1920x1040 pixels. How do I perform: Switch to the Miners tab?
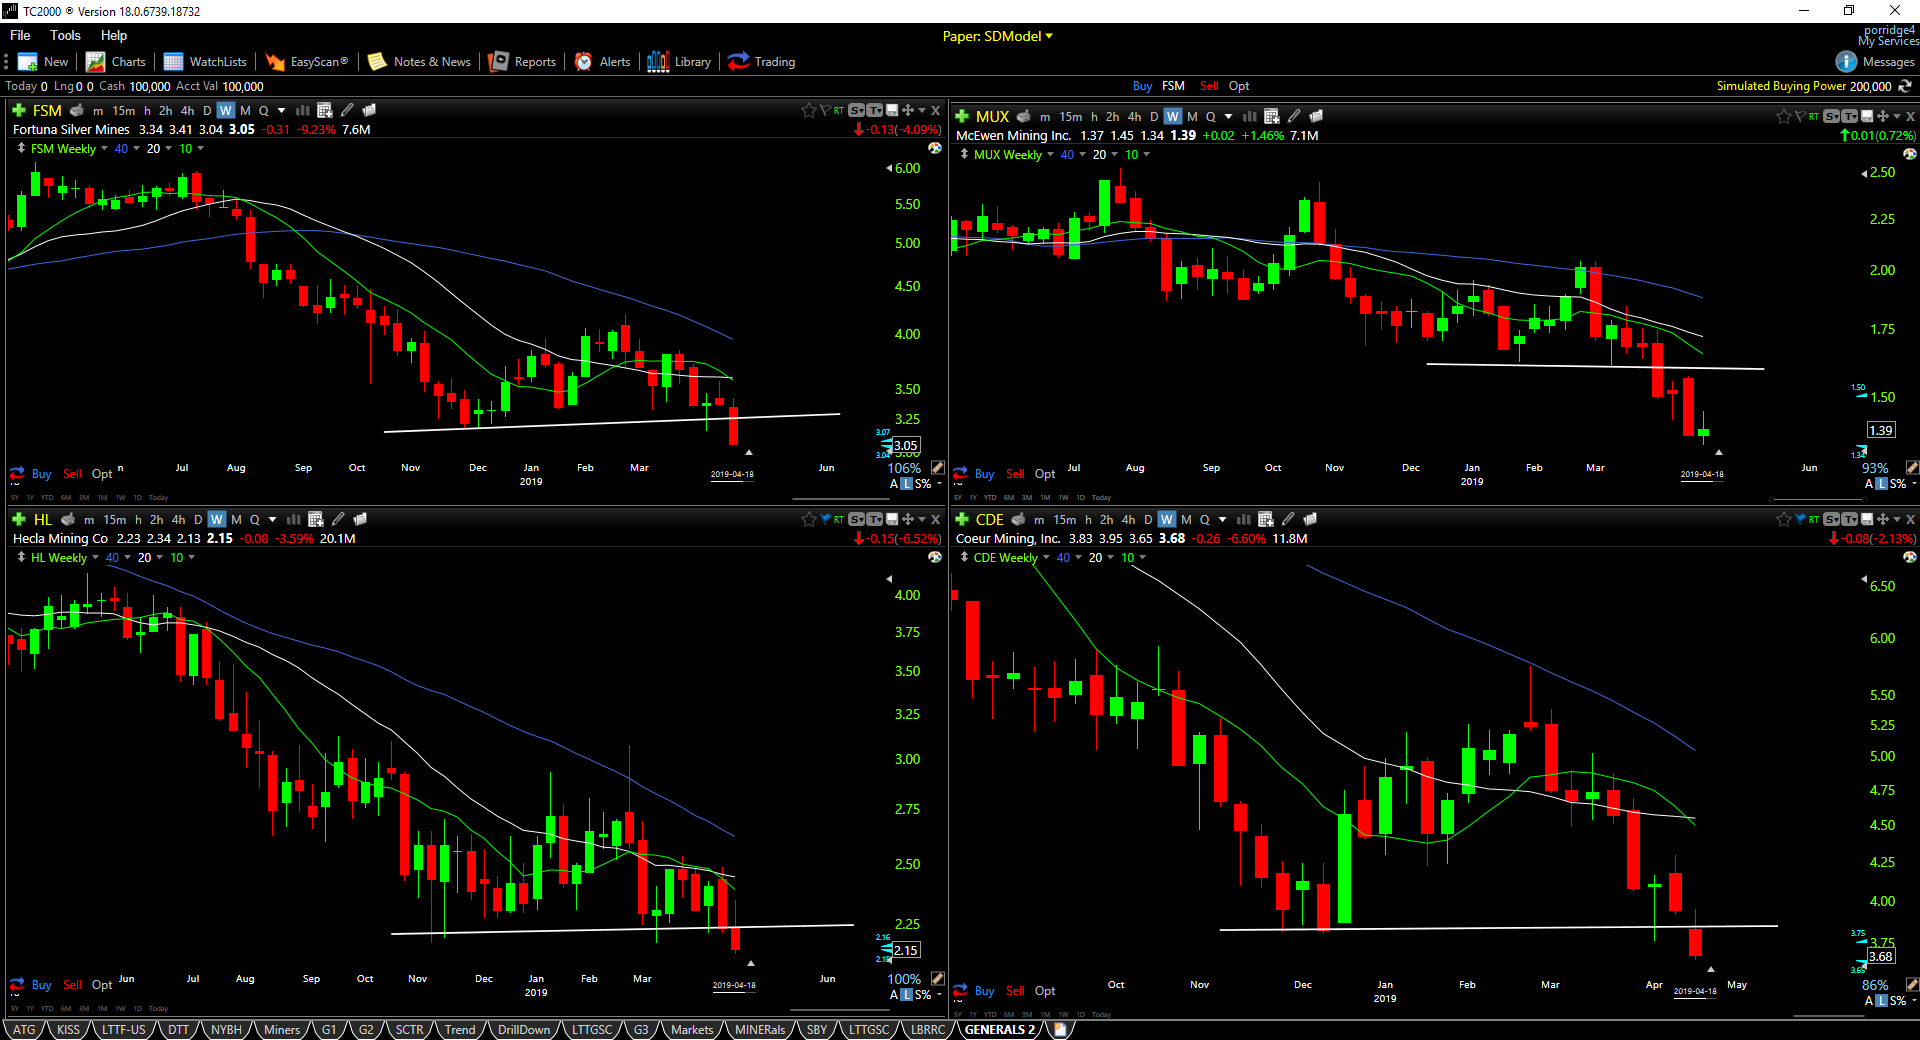tap(282, 1030)
